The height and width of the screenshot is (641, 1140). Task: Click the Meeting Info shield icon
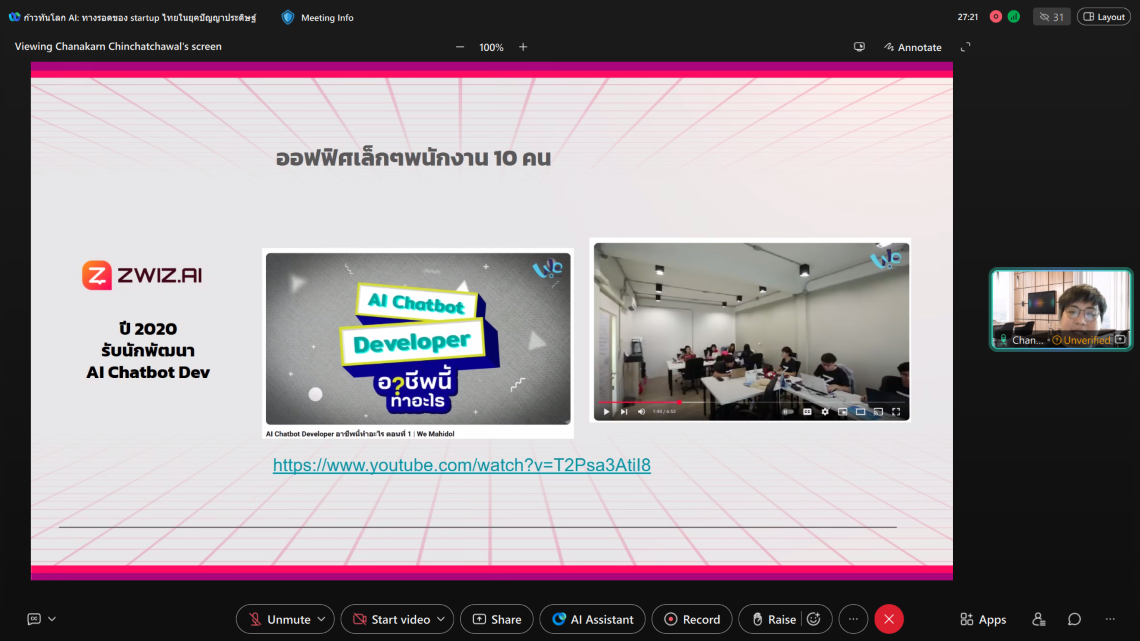point(288,17)
